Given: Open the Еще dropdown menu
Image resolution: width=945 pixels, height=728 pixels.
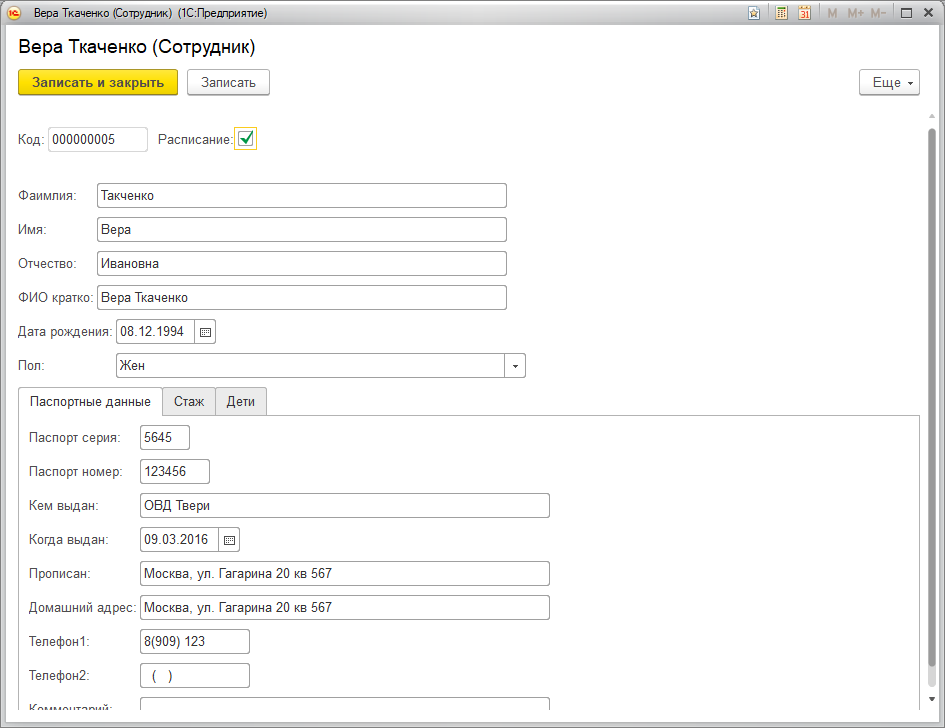Looking at the screenshot, I should [x=889, y=83].
